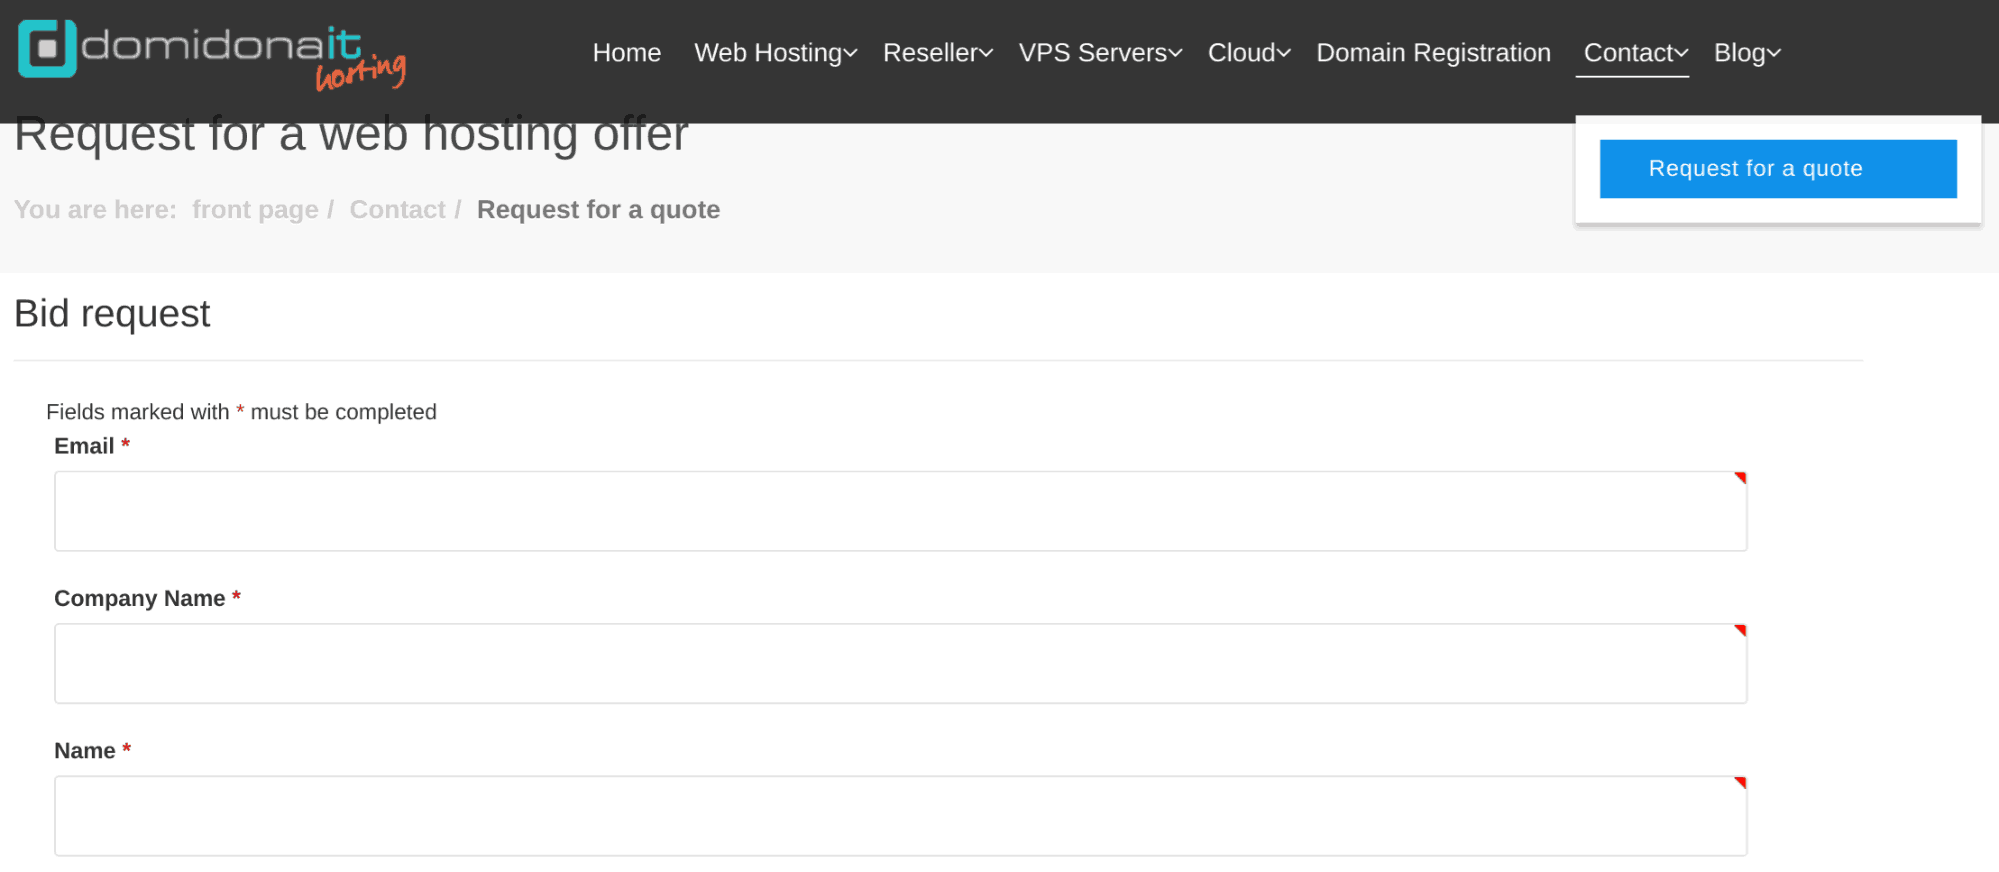The height and width of the screenshot is (872, 1999).
Task: Follow the front page breadcrumb link
Action: pos(255,210)
